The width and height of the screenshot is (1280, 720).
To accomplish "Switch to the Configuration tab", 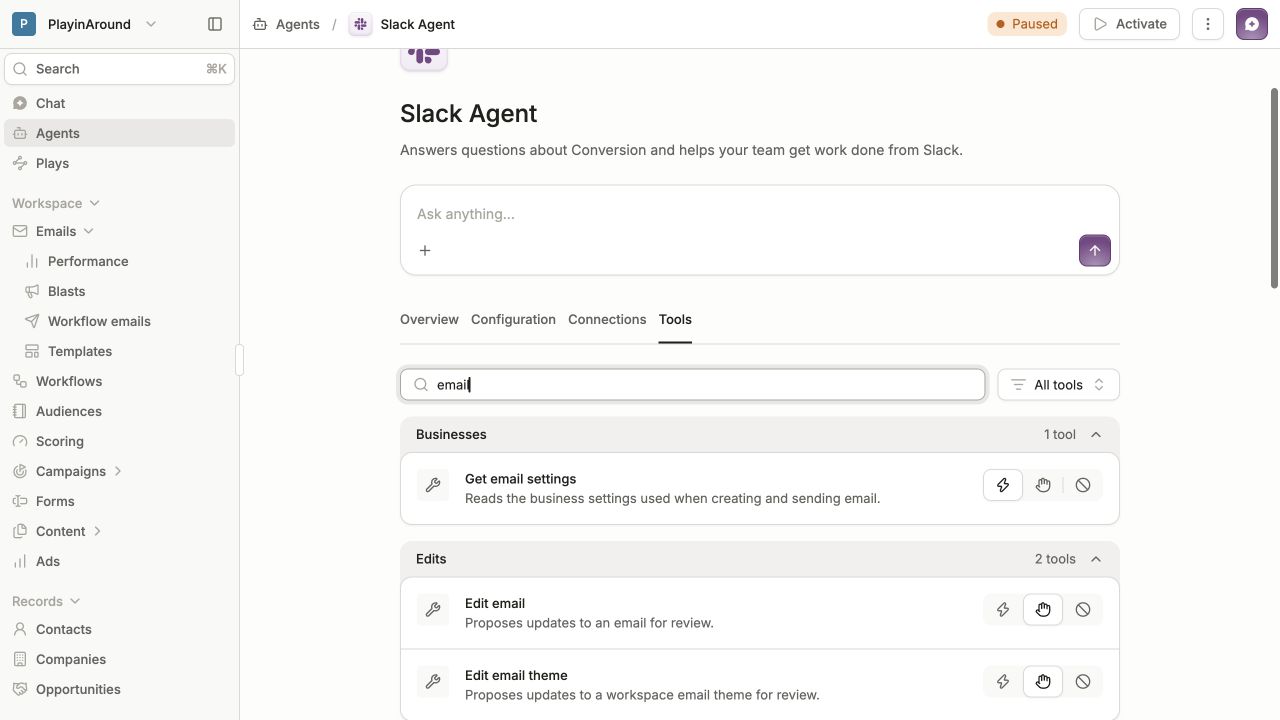I will (x=513, y=319).
